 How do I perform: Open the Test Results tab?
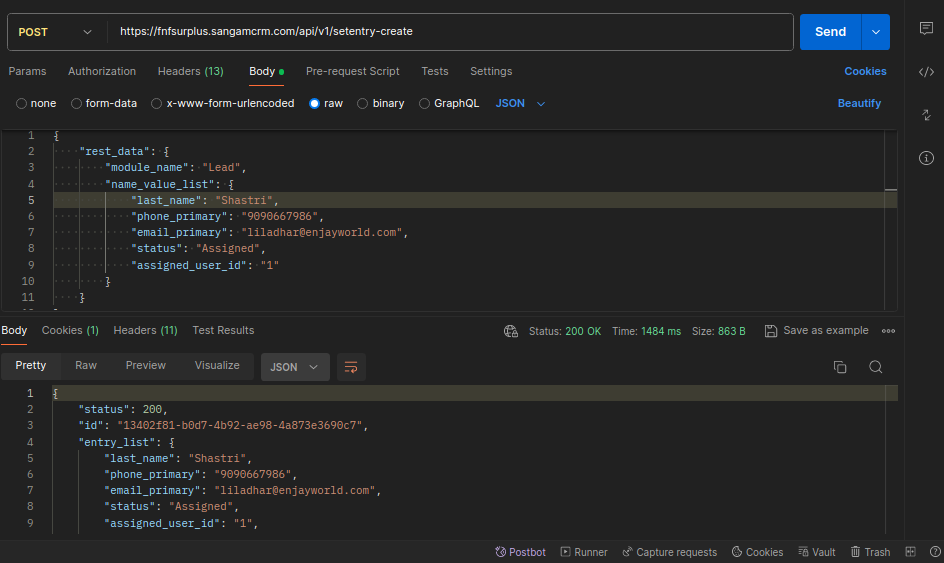pos(223,331)
